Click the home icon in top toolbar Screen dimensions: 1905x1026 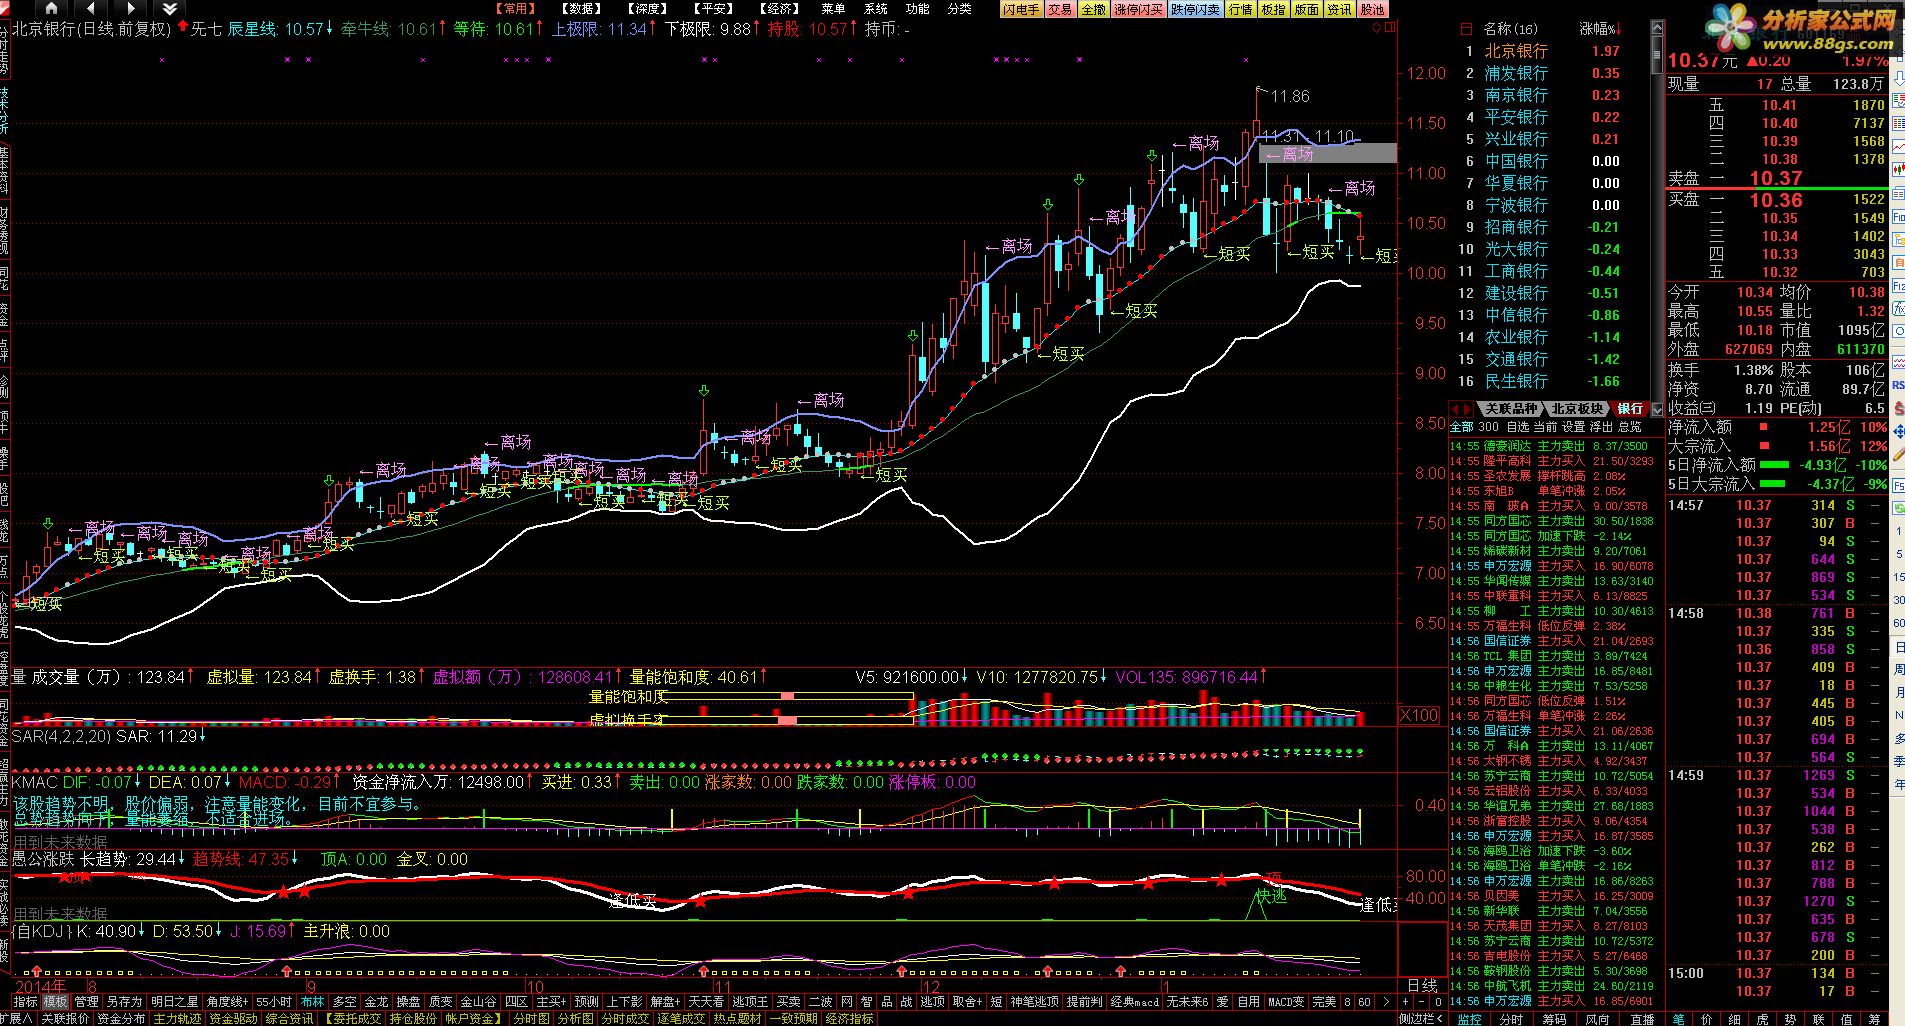click(51, 9)
